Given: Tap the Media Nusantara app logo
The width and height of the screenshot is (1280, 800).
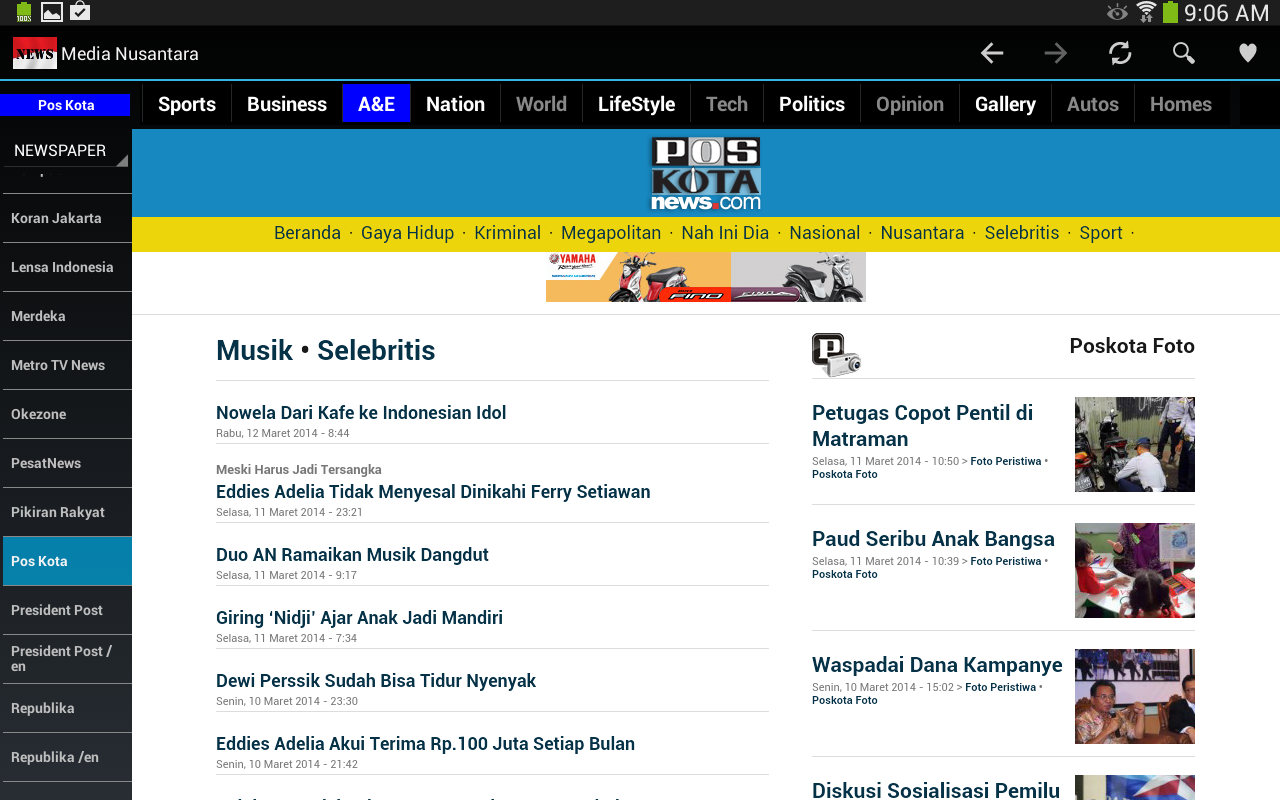Looking at the screenshot, I should coord(35,53).
